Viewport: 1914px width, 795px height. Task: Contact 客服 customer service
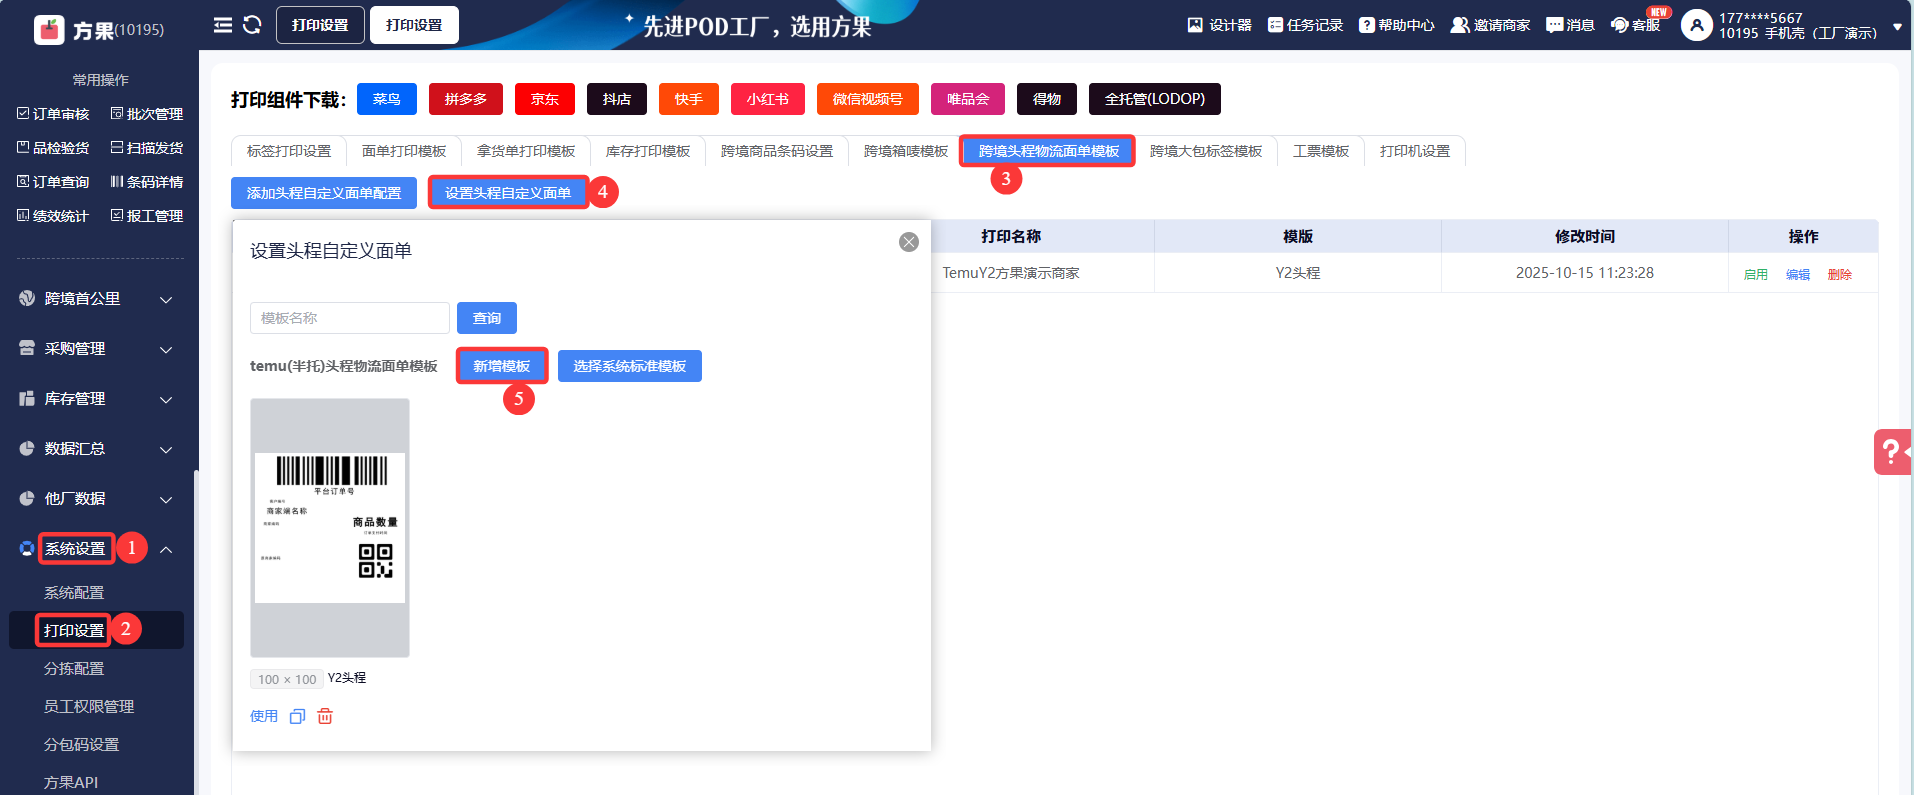1635,25
